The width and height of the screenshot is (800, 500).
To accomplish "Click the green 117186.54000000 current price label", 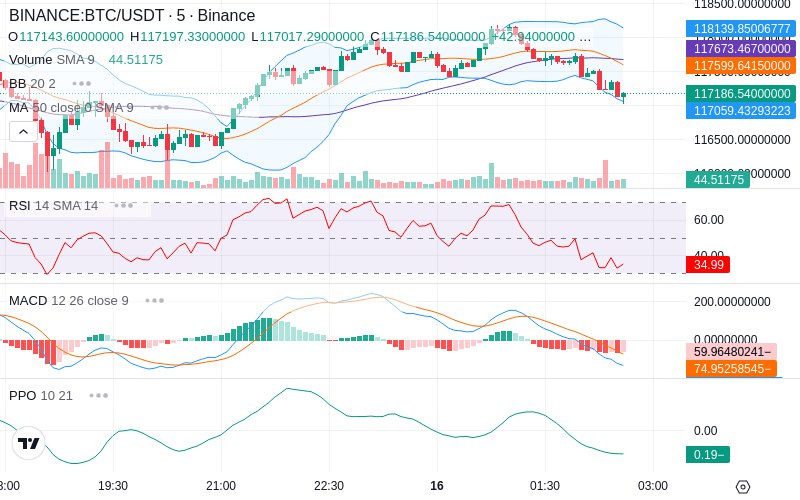I will [x=741, y=93].
